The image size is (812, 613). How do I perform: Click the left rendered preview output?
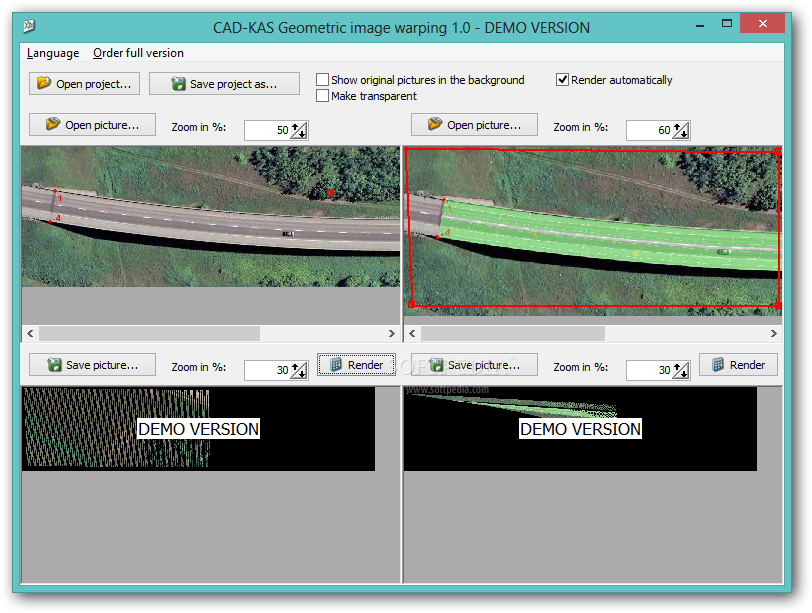[x=198, y=429]
